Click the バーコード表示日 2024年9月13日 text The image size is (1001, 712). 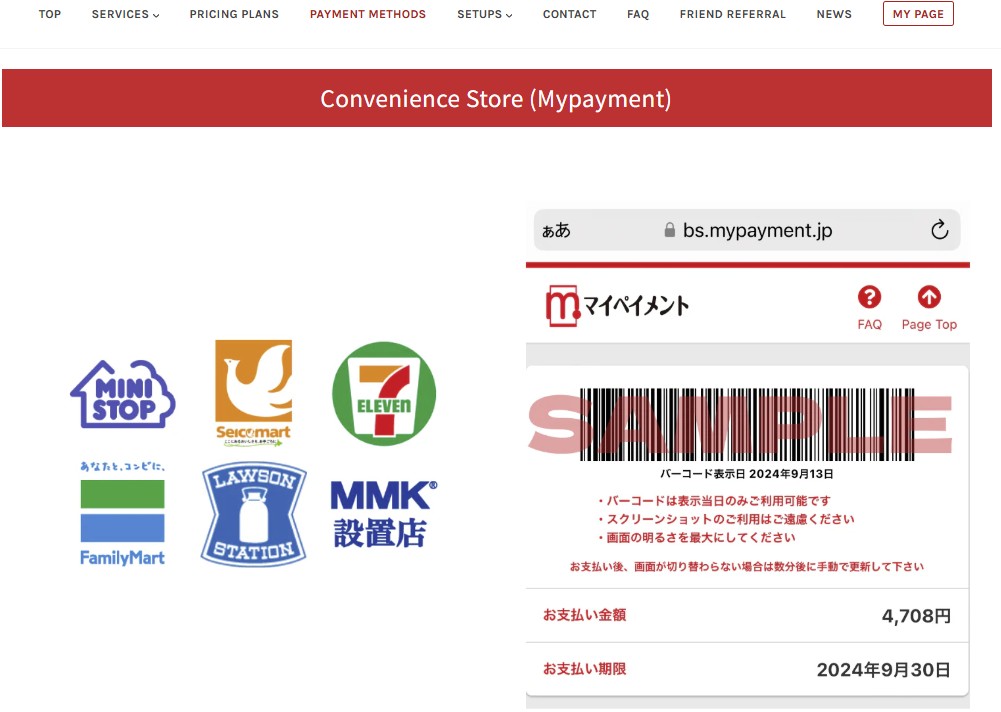coord(746,474)
